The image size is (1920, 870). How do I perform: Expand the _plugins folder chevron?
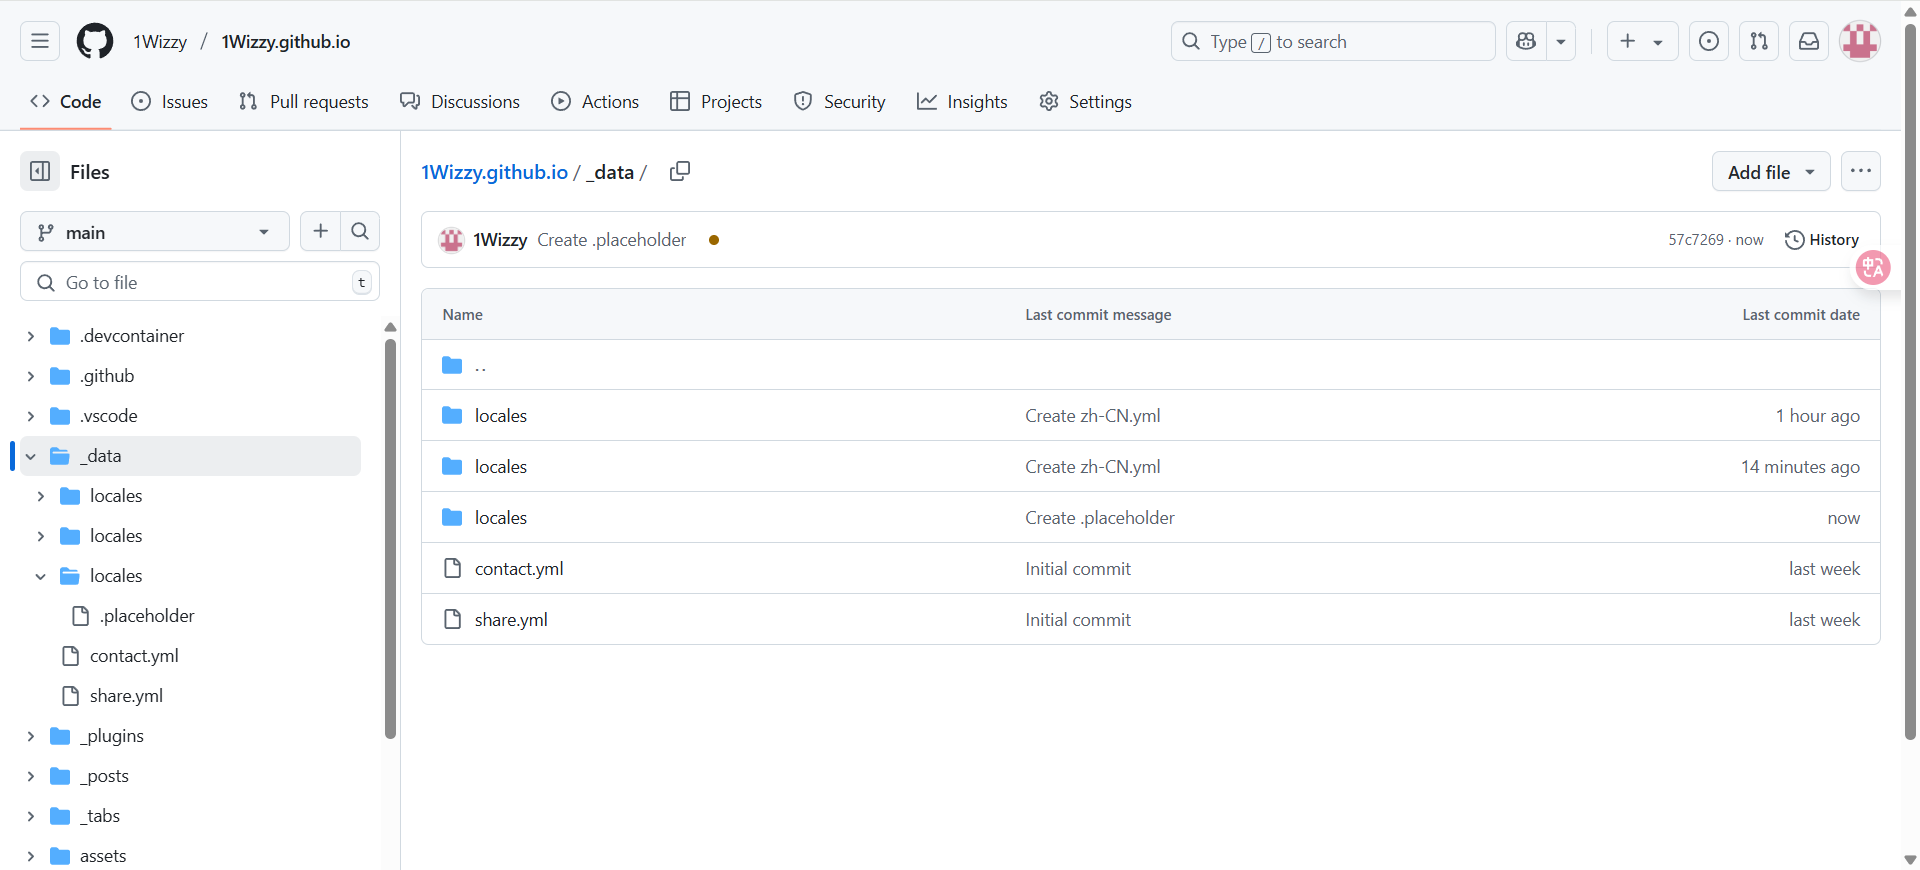[x=31, y=736]
